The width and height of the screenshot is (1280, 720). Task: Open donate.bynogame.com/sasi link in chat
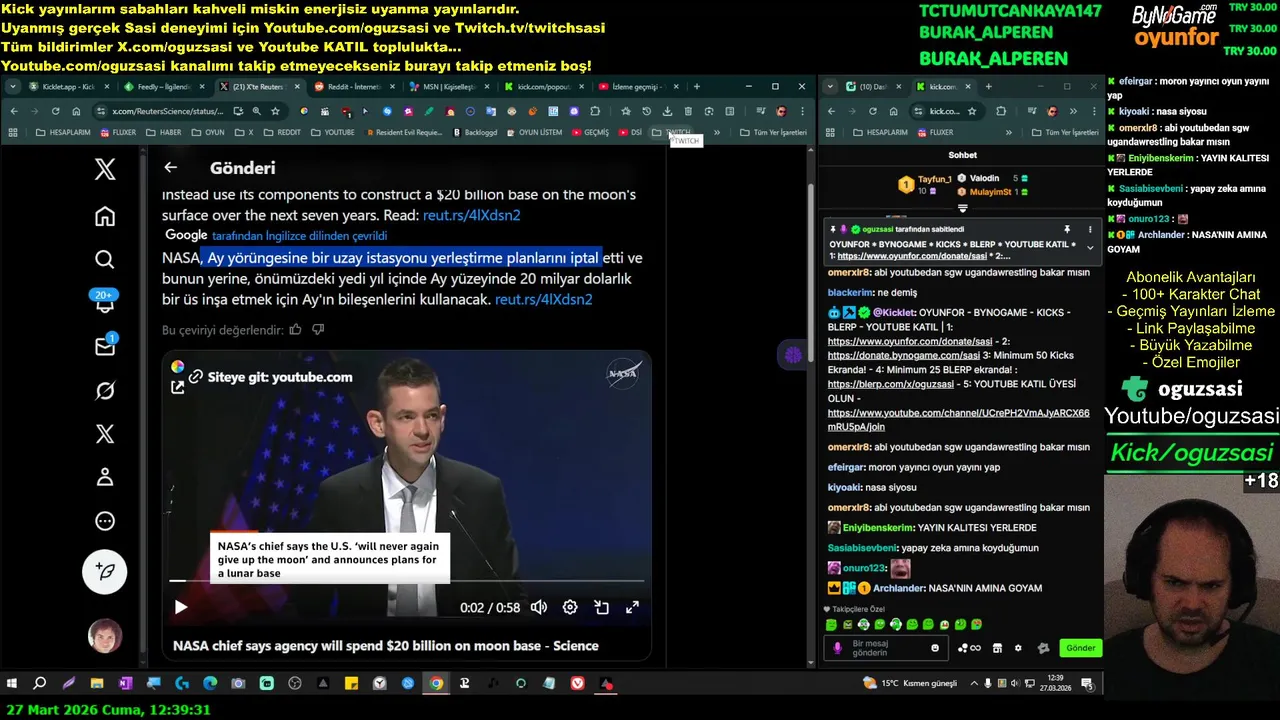904,355
